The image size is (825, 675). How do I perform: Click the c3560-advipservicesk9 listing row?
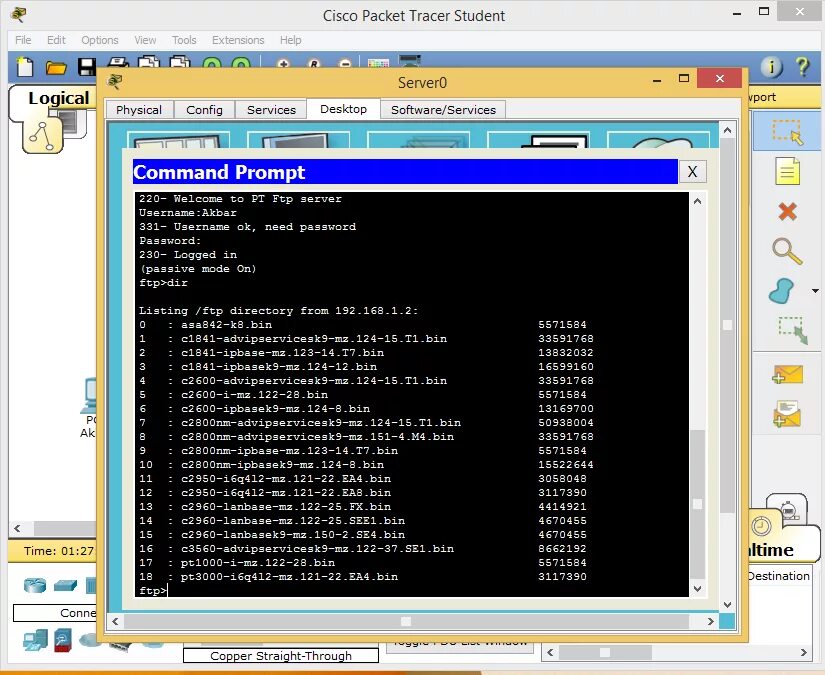click(x=363, y=549)
